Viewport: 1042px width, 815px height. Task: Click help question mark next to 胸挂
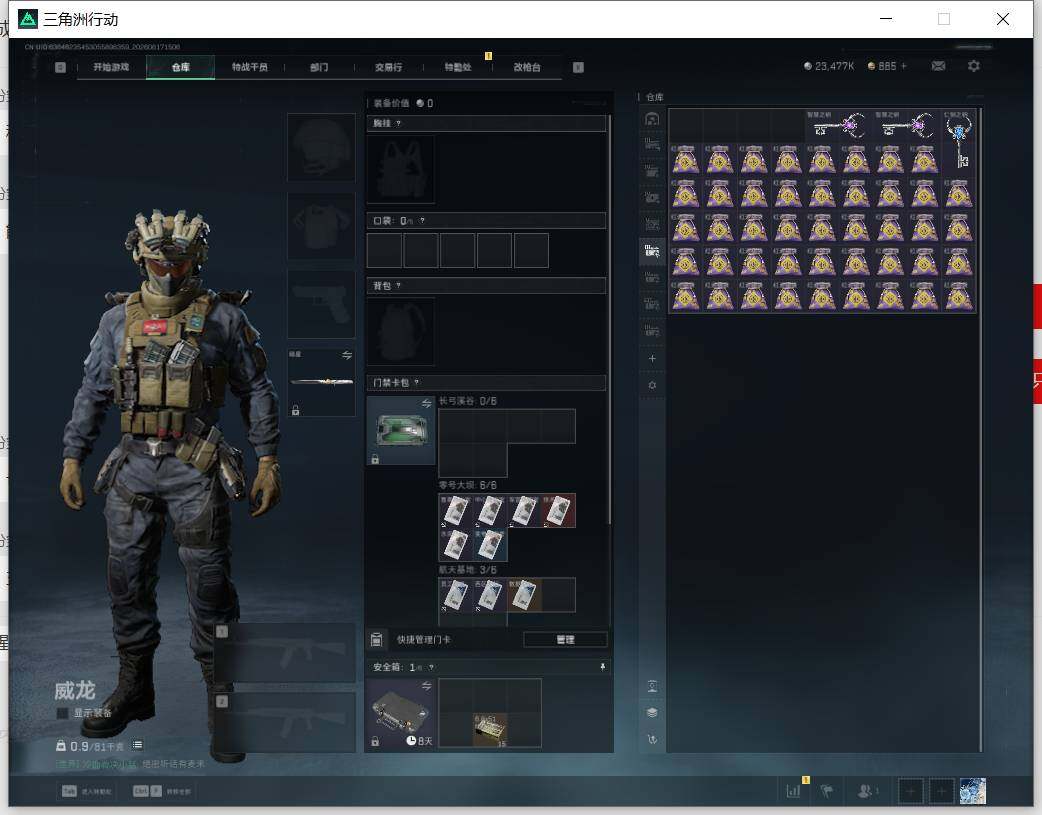click(x=398, y=124)
